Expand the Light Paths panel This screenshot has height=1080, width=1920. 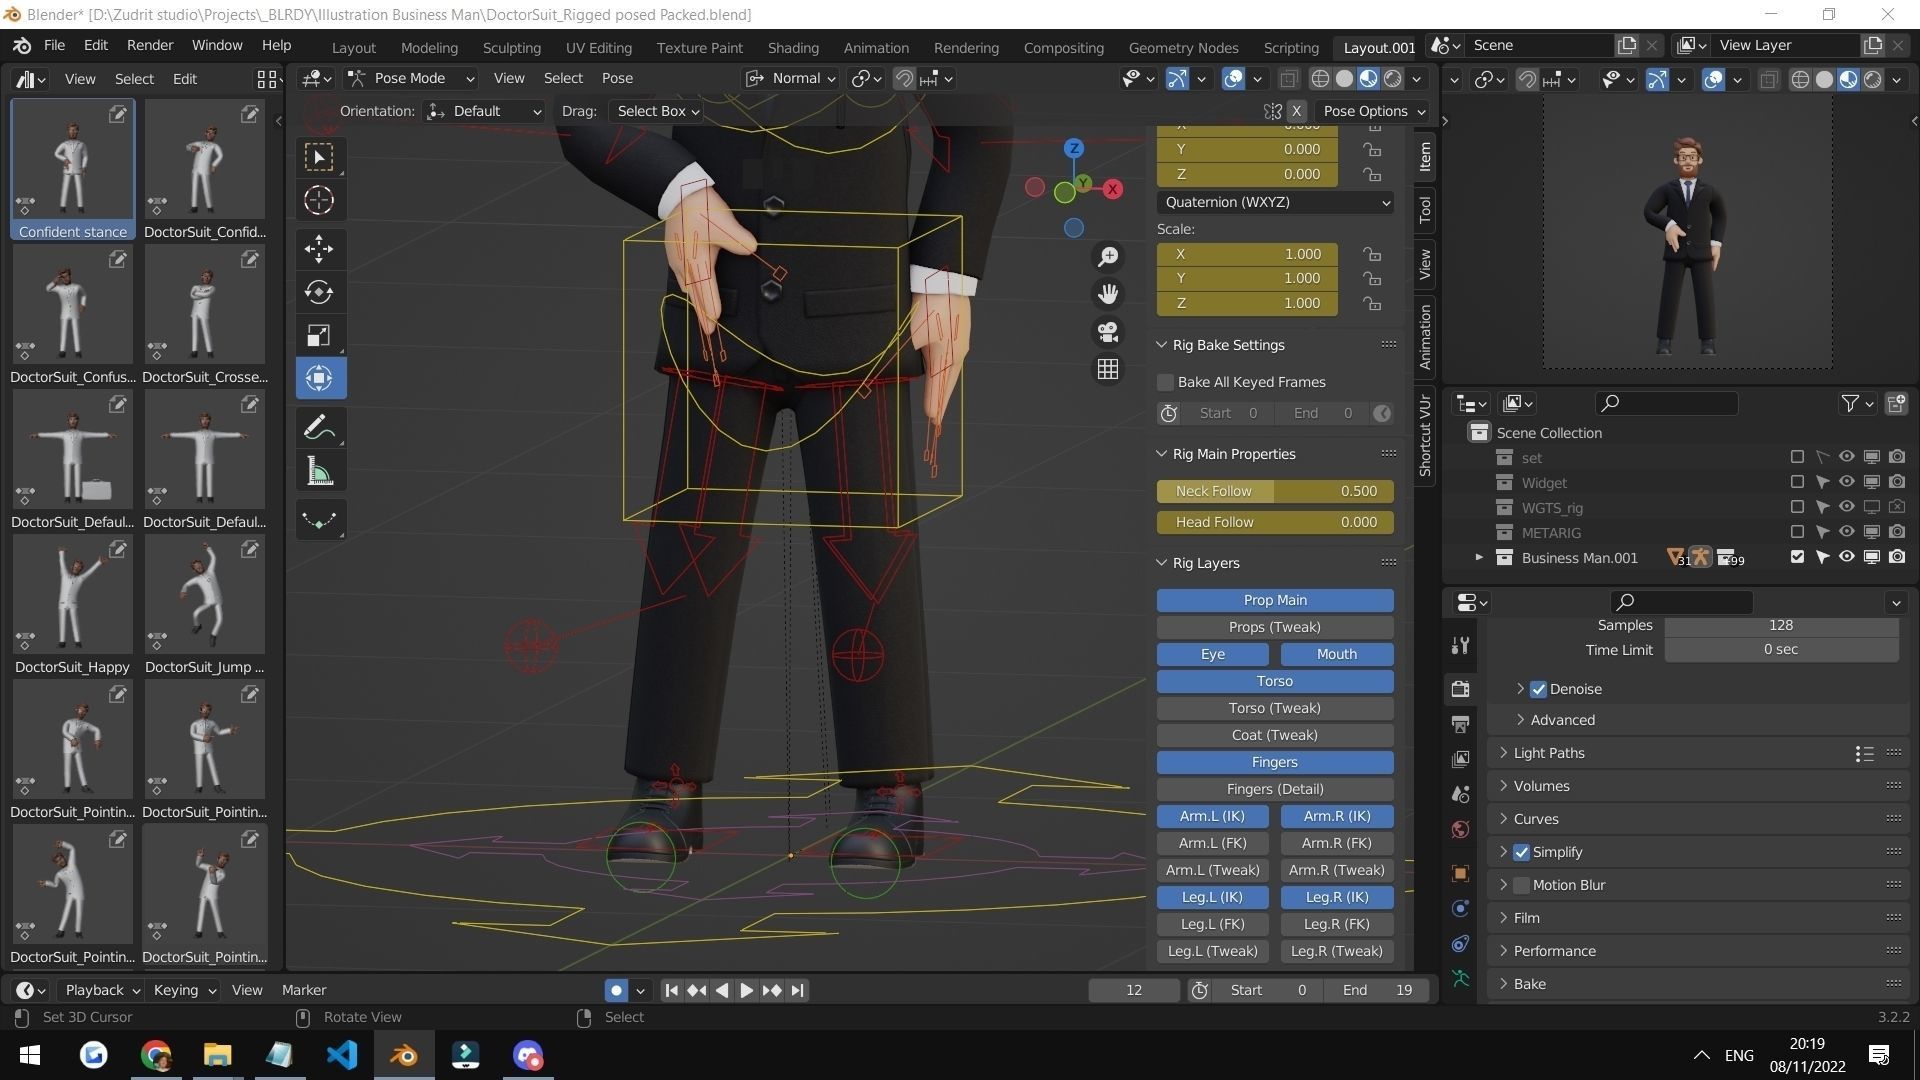pos(1548,753)
